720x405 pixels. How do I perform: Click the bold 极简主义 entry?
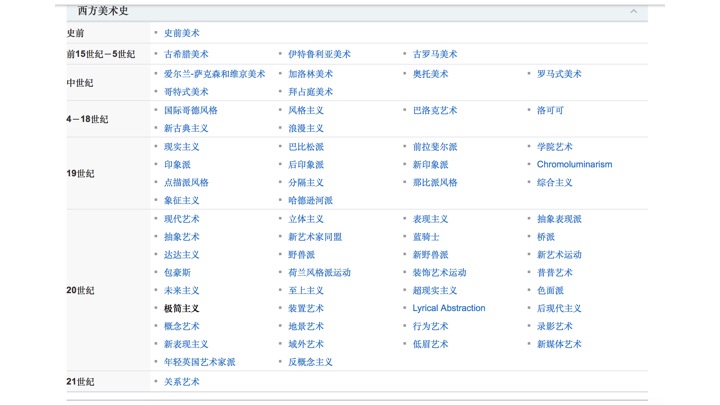point(182,309)
